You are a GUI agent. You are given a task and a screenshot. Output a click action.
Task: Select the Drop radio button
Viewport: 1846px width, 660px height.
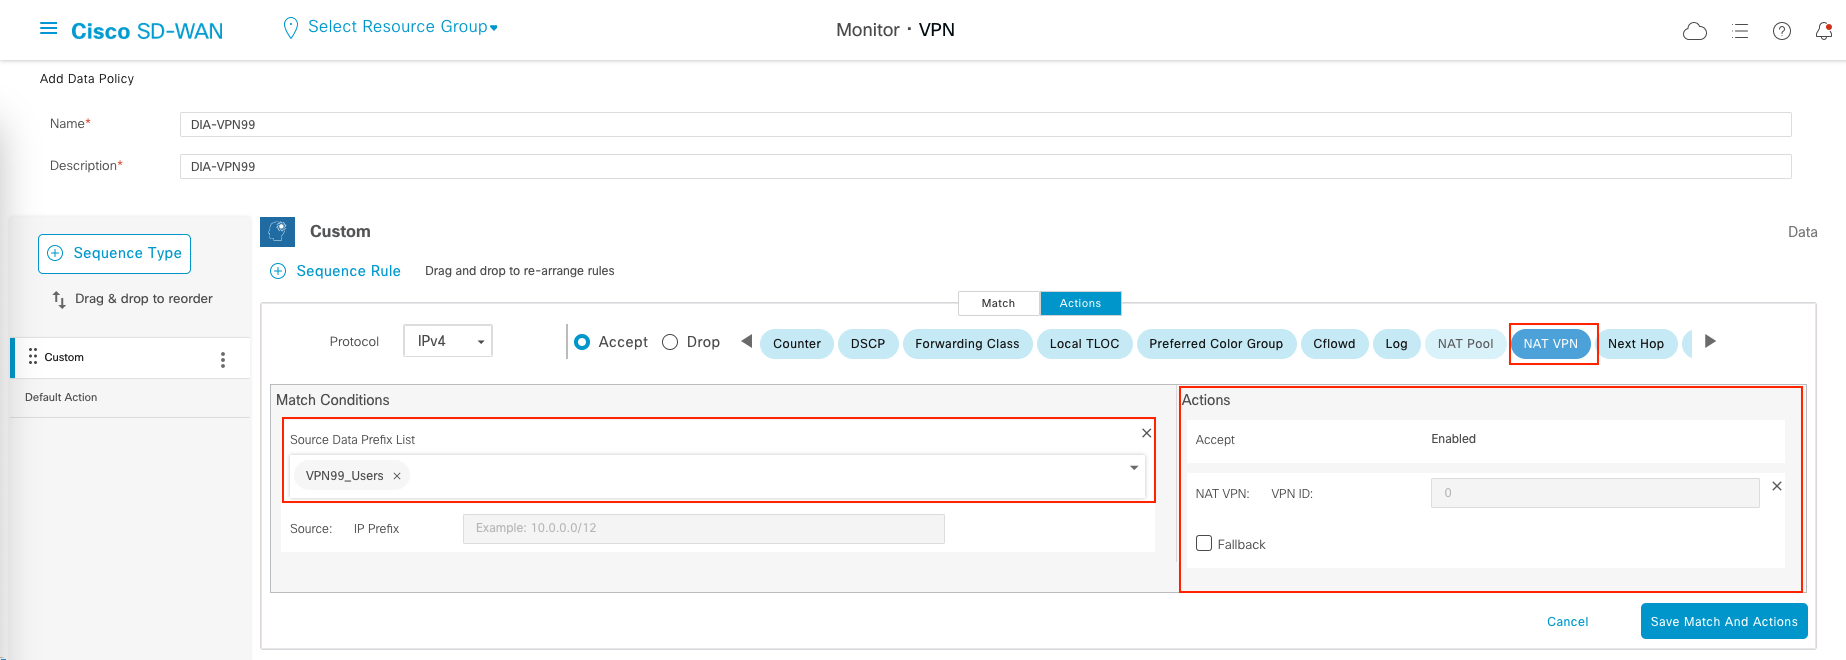(x=670, y=342)
